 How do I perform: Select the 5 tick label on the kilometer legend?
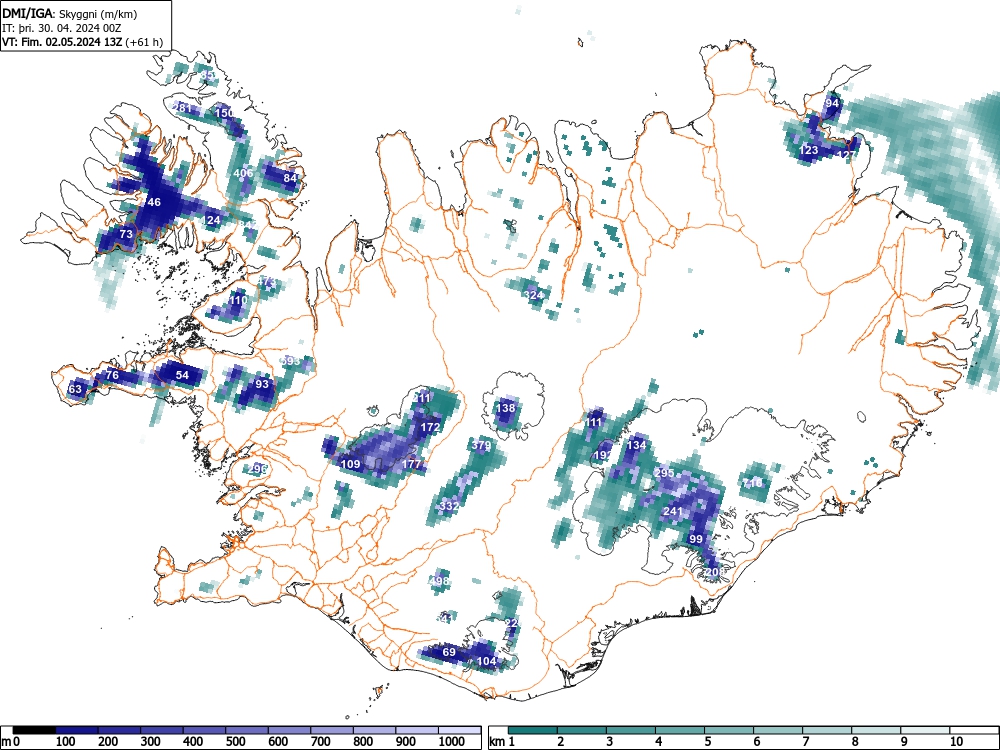707,742
